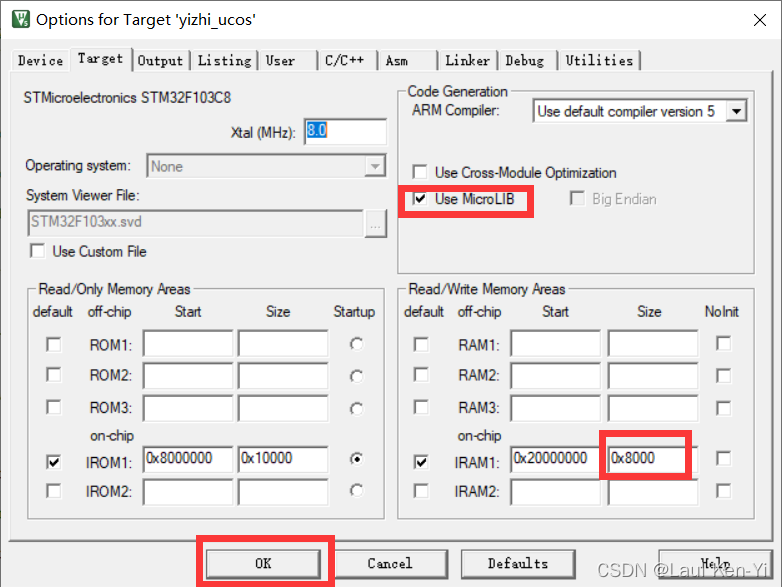Check the ROM3 default checkbox
This screenshot has width=782, height=587.
point(53,407)
